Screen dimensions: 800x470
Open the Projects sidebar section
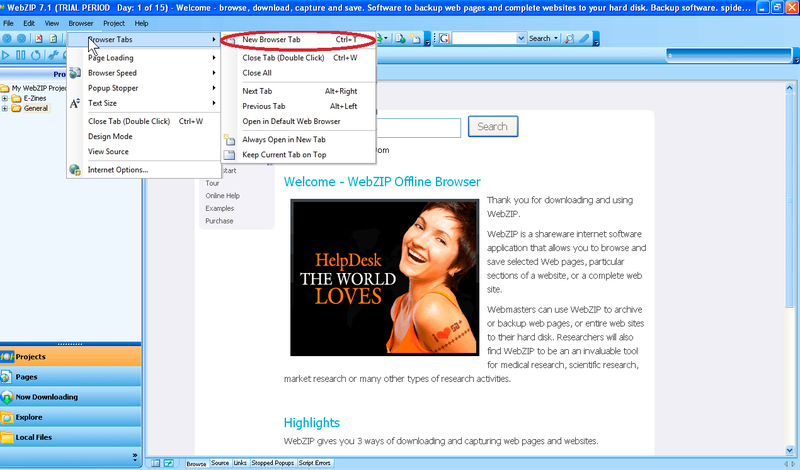[x=70, y=357]
